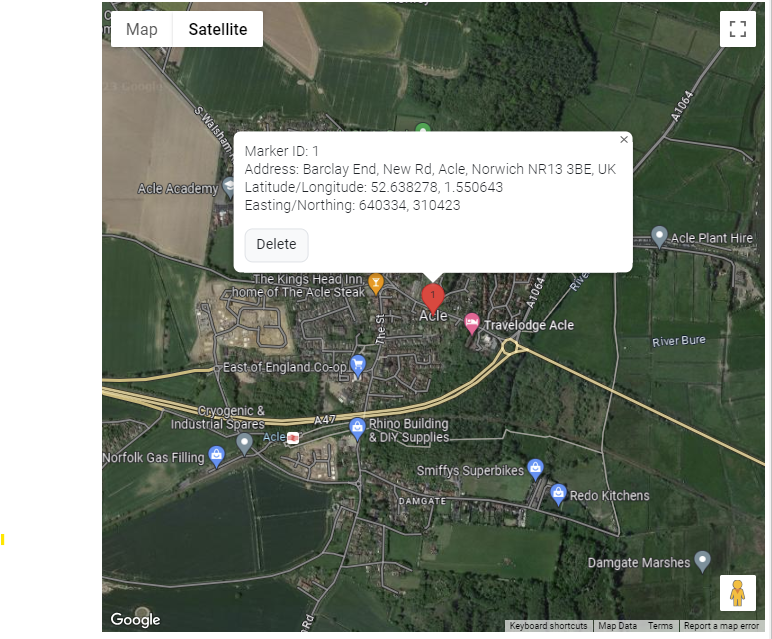Switch to the Satellite view tab
Image resolution: width=772 pixels, height=639 pixels.
[x=218, y=29]
